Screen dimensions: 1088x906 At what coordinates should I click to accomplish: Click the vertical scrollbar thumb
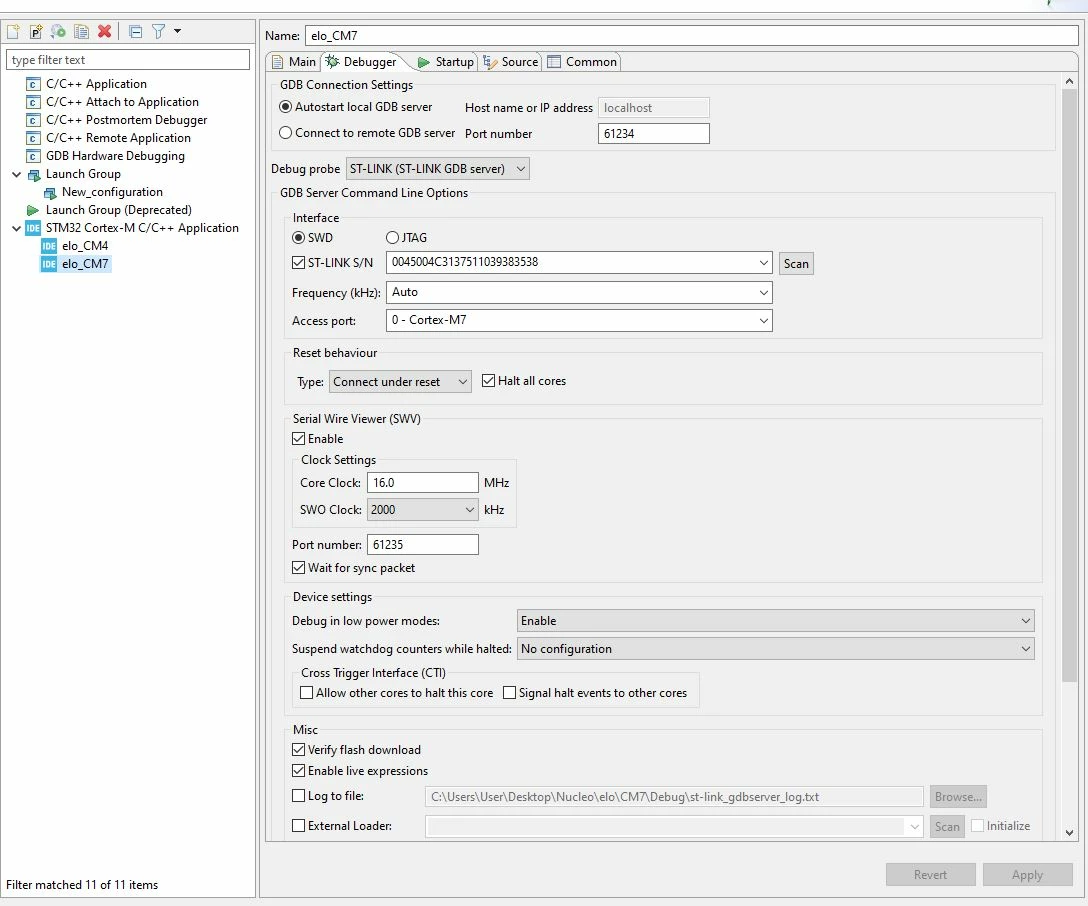point(1069,384)
